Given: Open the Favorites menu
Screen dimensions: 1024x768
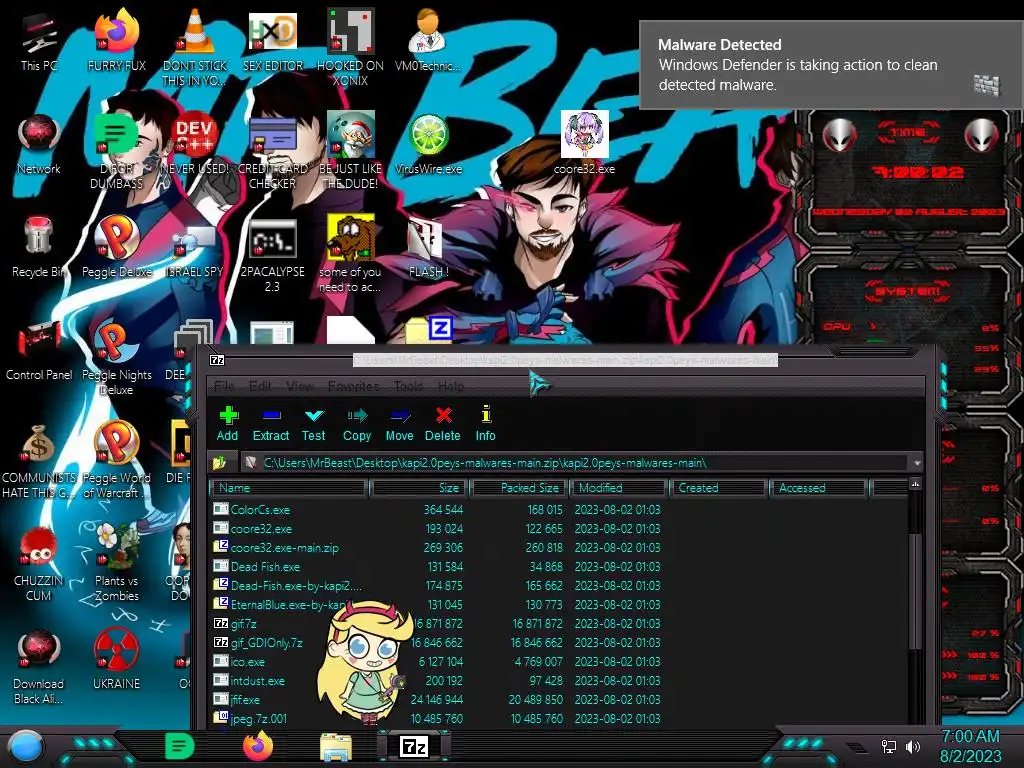Looking at the screenshot, I should tap(353, 386).
